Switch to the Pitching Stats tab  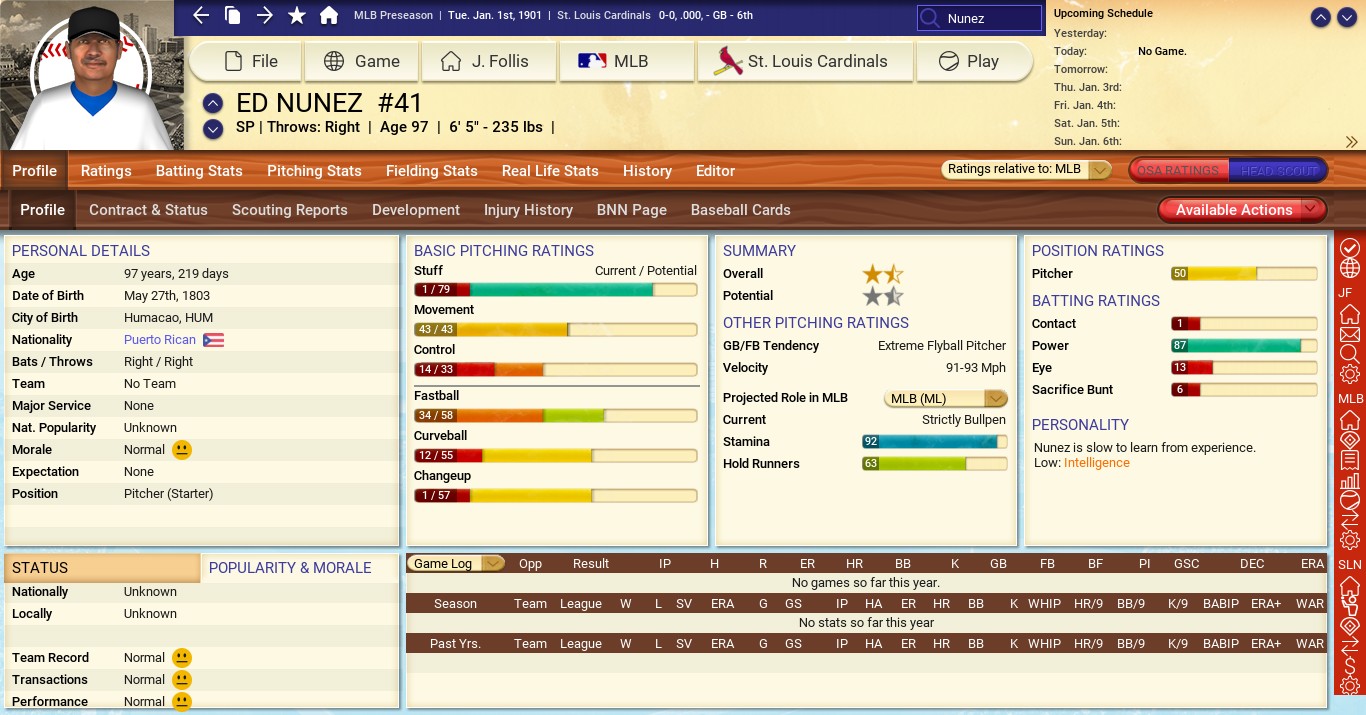click(314, 171)
